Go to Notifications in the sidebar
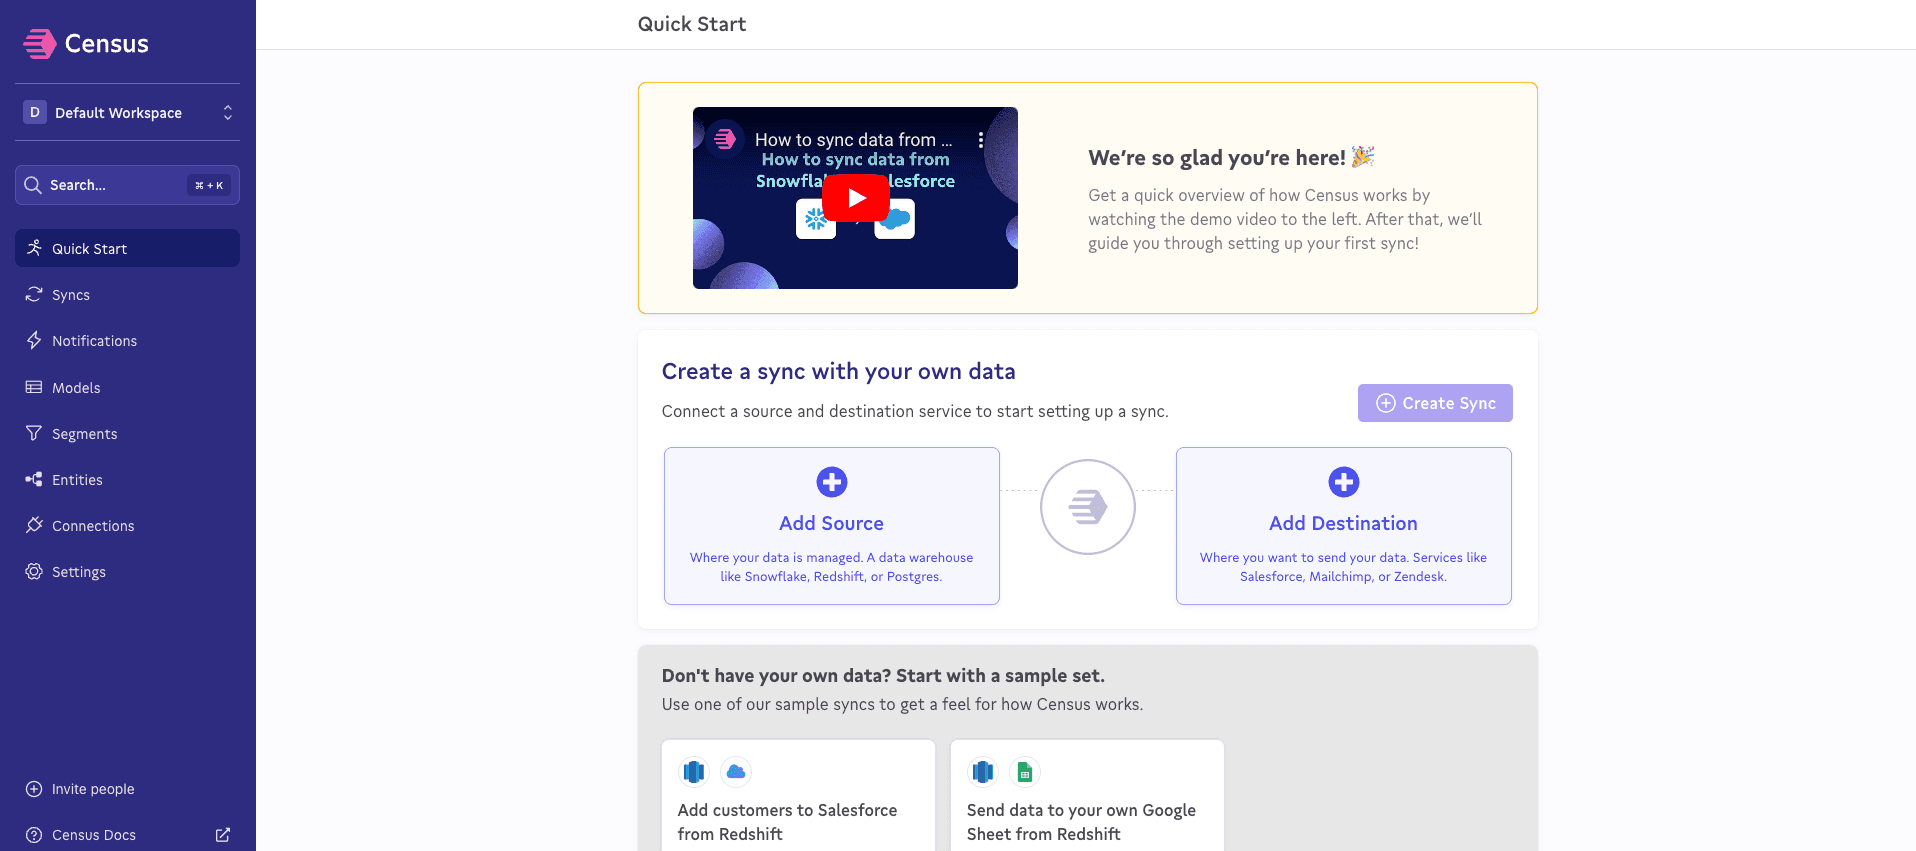This screenshot has height=851, width=1916. tap(94, 341)
